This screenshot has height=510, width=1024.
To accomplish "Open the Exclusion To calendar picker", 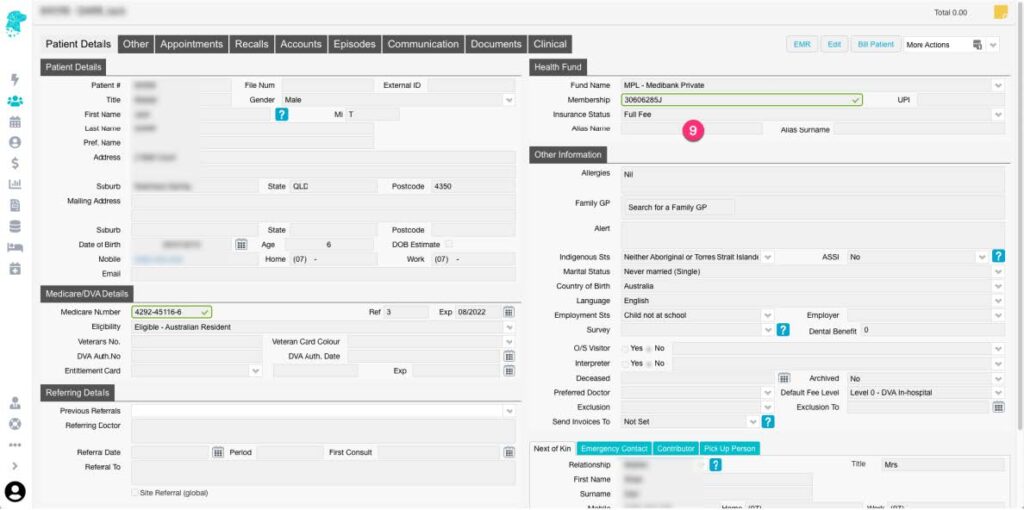I will pyautogui.click(x=999, y=407).
